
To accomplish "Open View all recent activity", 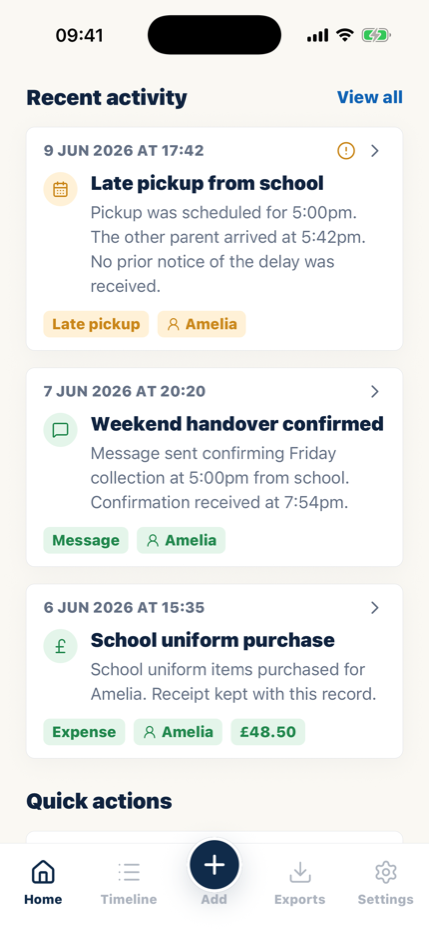I will pyautogui.click(x=370, y=97).
